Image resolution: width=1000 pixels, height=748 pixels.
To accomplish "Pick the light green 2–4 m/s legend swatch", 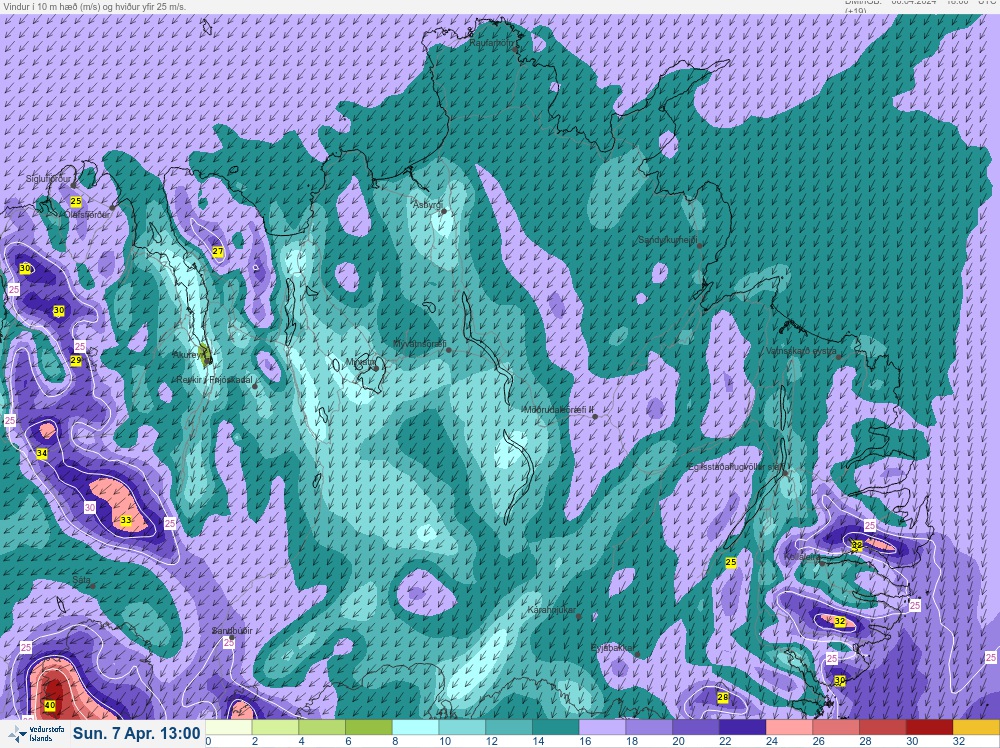I will (275, 728).
